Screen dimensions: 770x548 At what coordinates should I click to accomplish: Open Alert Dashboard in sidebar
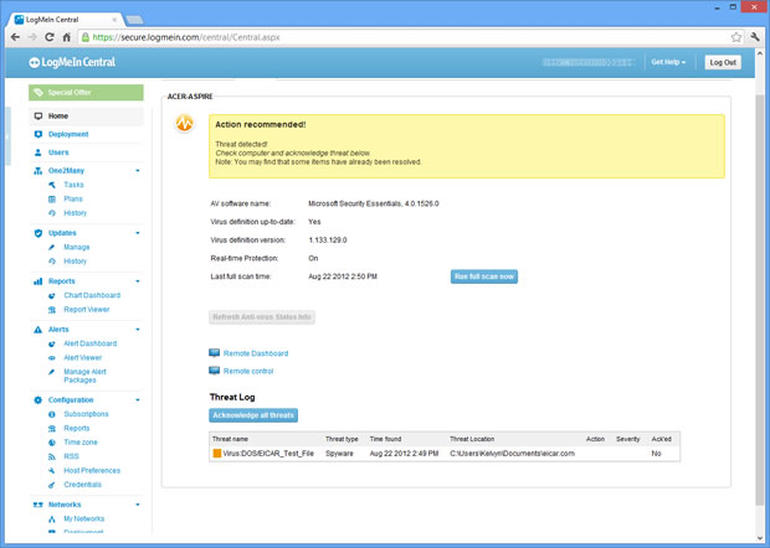[90, 343]
